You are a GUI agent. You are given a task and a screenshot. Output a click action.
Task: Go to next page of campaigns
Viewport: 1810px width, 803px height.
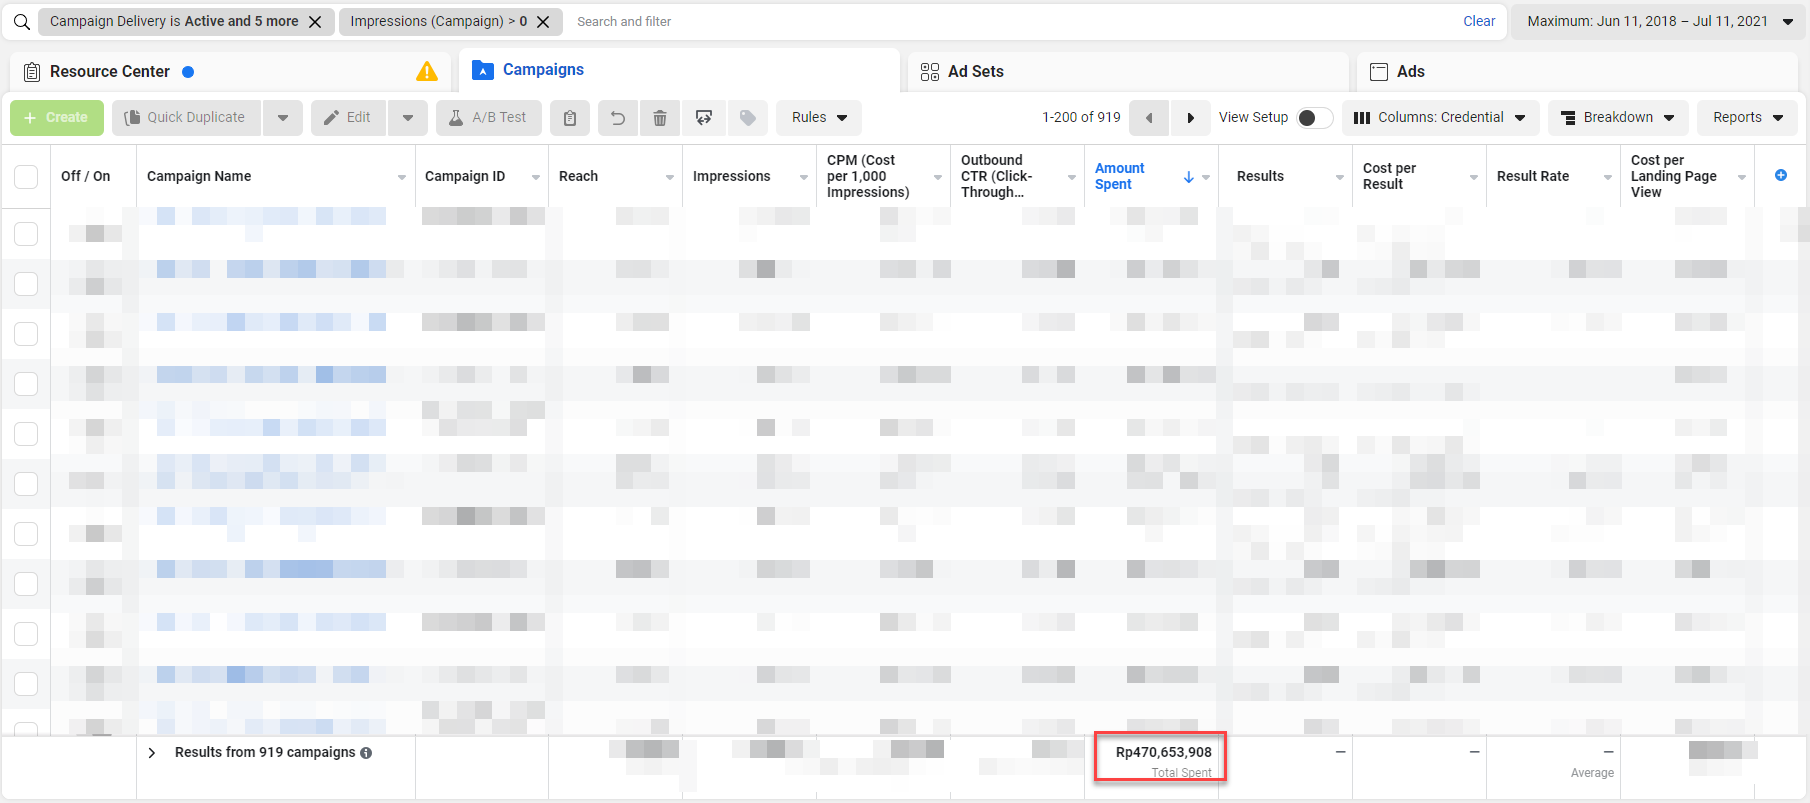click(1190, 118)
